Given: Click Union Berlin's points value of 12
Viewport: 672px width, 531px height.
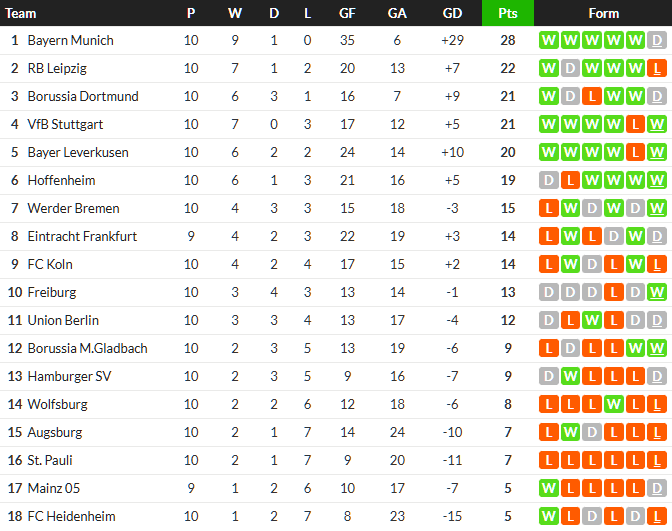Looking at the screenshot, I should click(x=507, y=320).
